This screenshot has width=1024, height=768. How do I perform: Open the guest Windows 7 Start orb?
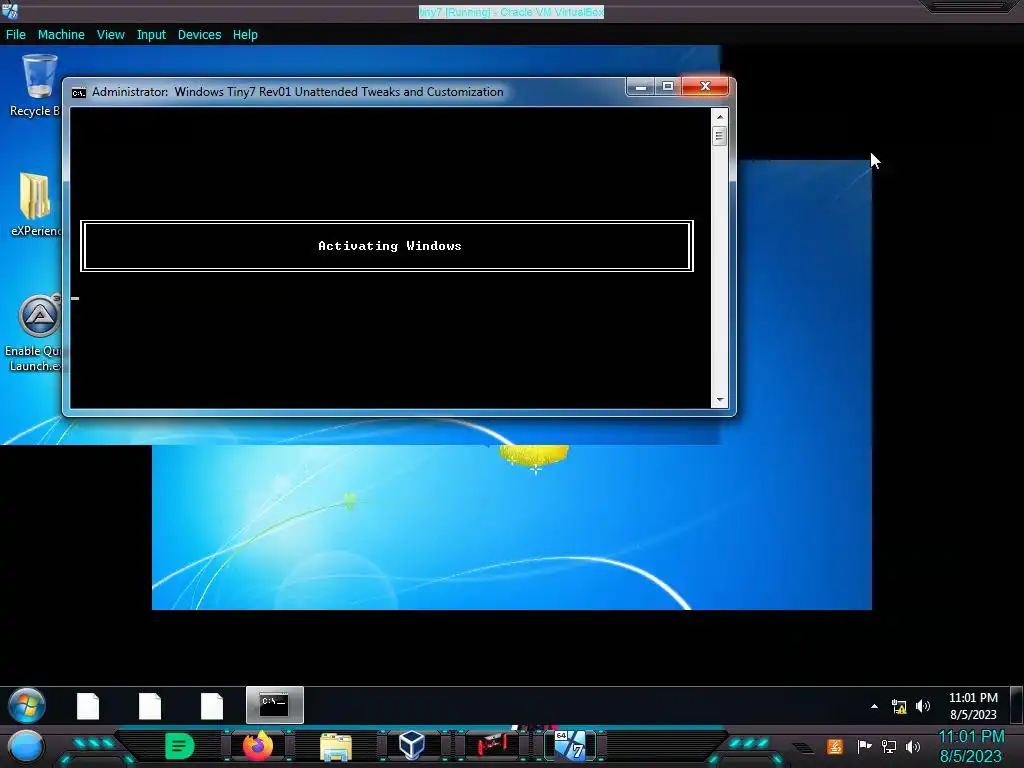[x=27, y=705]
